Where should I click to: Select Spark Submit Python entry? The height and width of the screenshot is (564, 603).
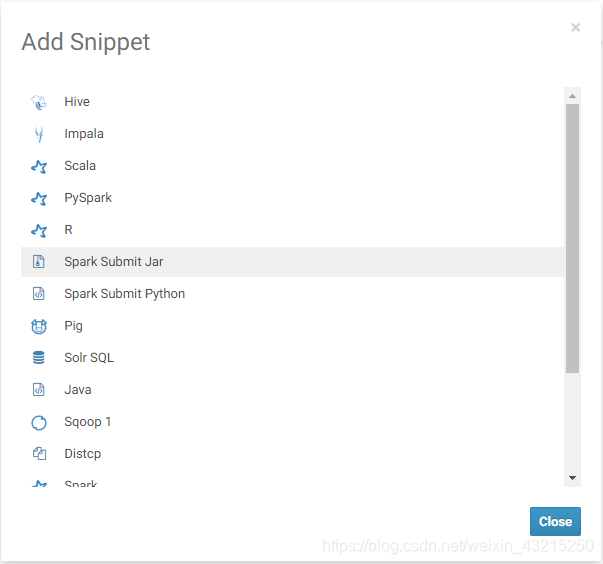(292, 294)
